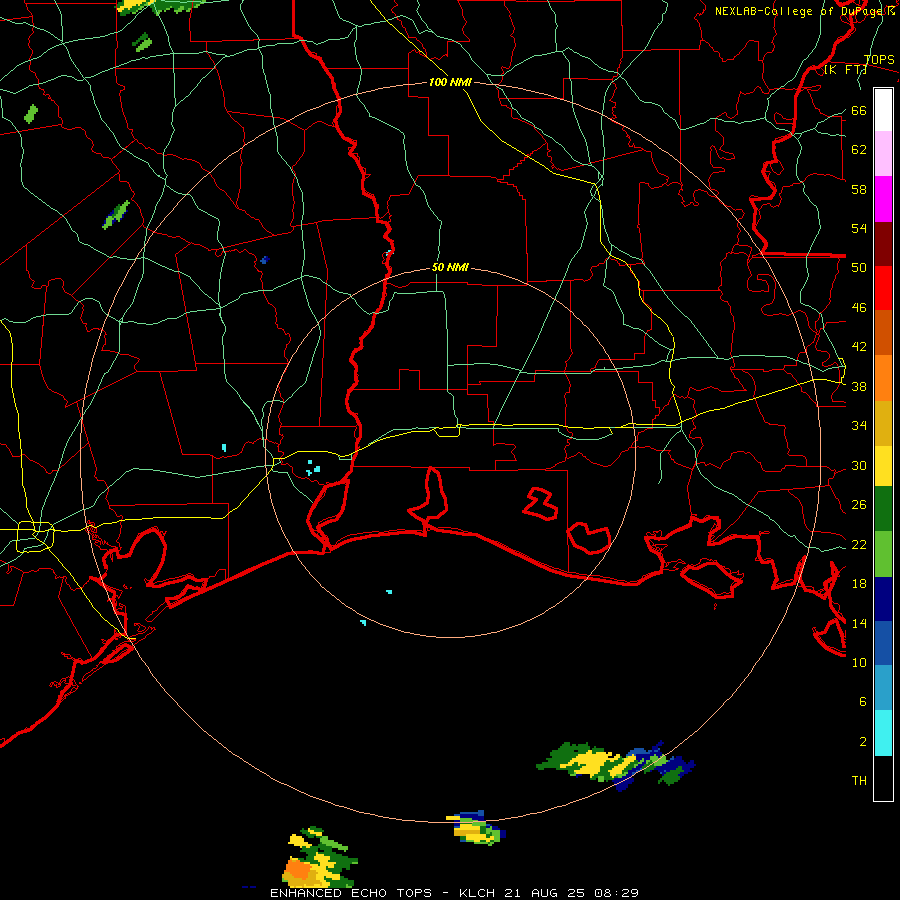
Task: Click the '18' legend value label
Action: coord(859,584)
